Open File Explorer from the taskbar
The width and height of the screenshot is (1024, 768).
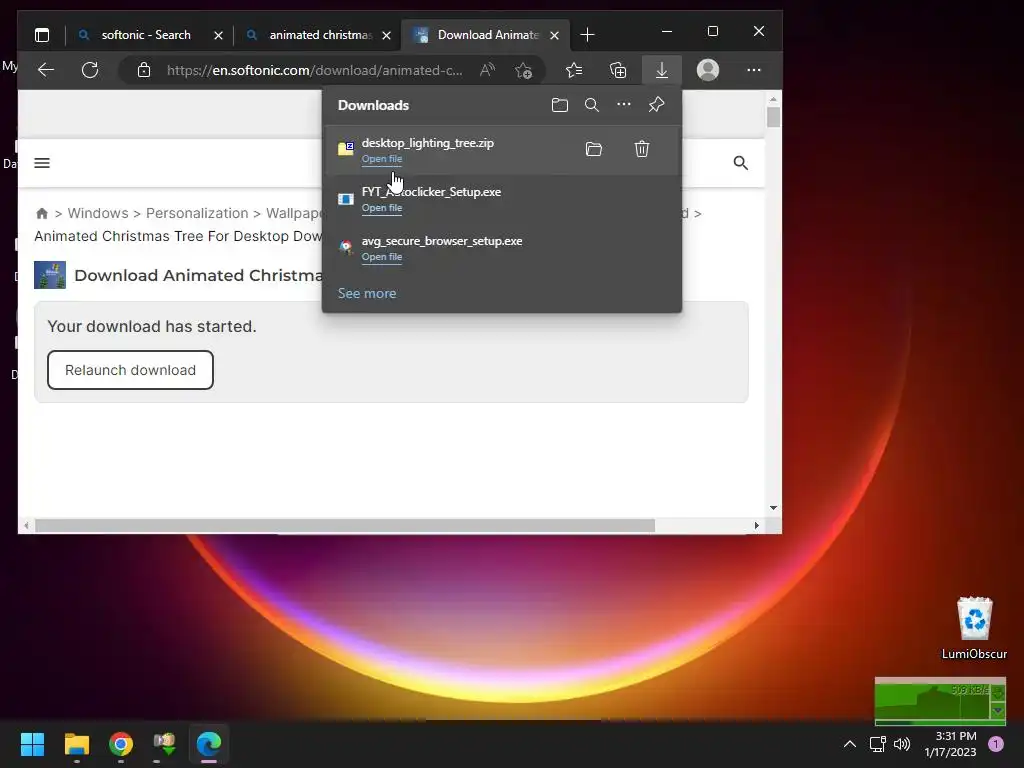[76, 744]
